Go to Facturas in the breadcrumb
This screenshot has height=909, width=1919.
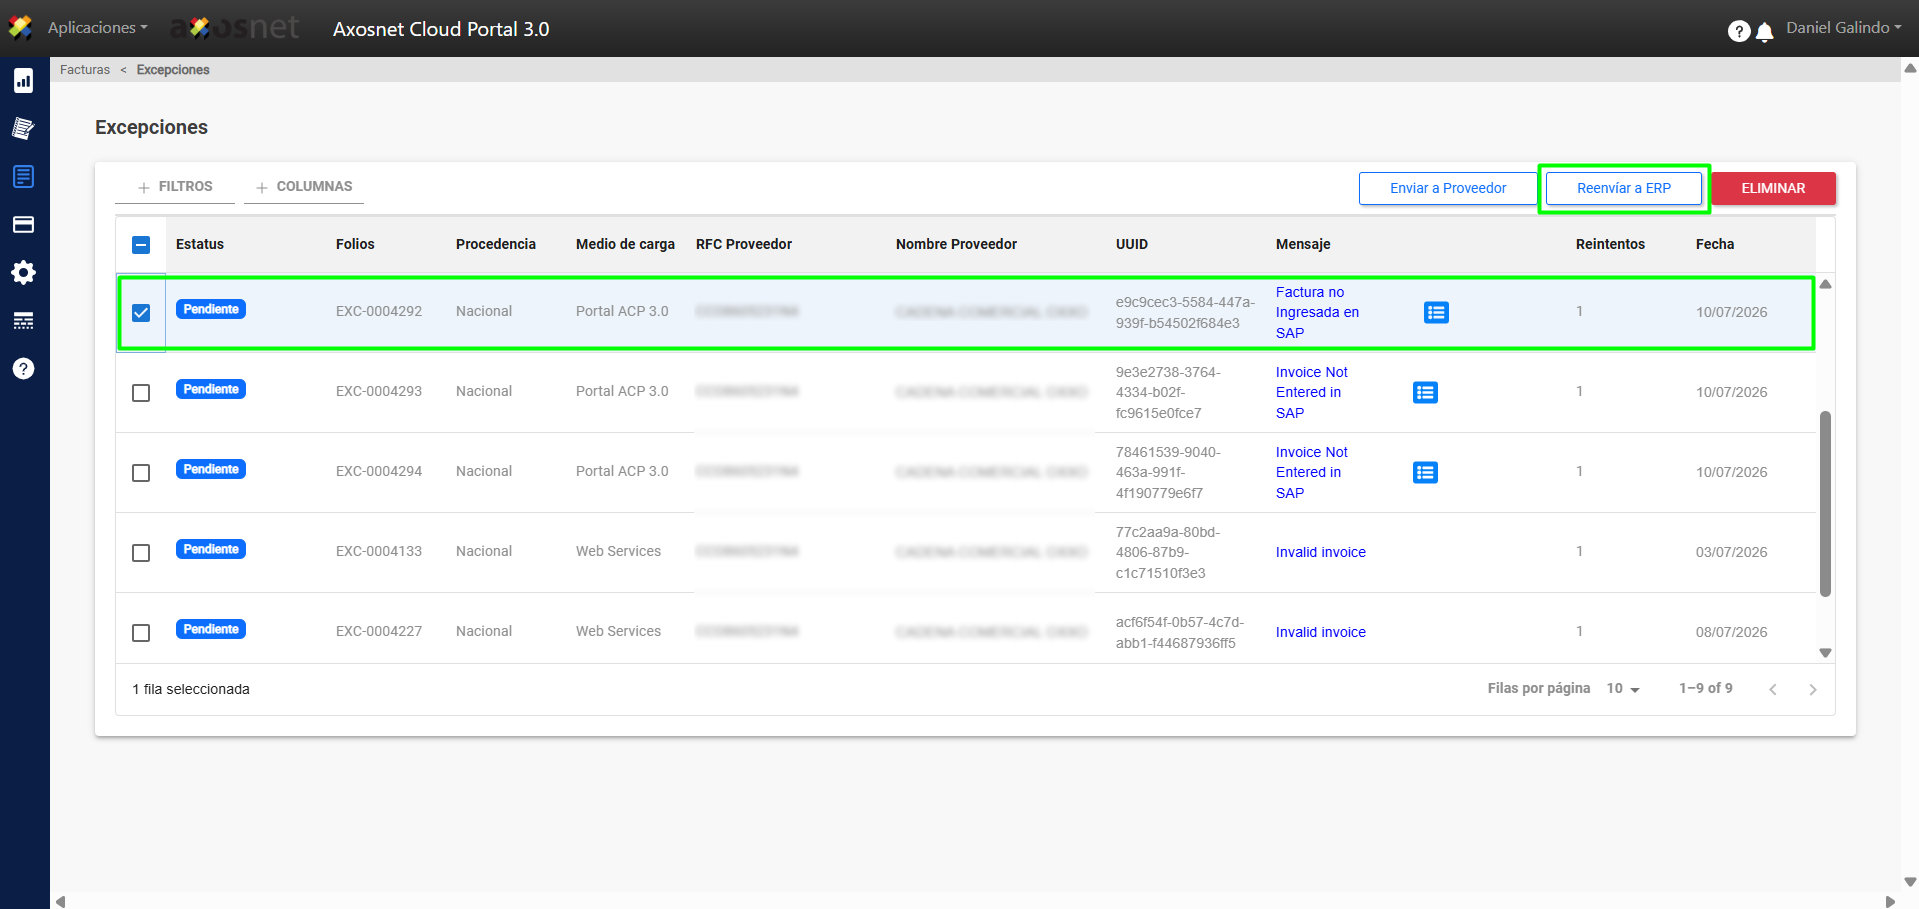coord(85,70)
